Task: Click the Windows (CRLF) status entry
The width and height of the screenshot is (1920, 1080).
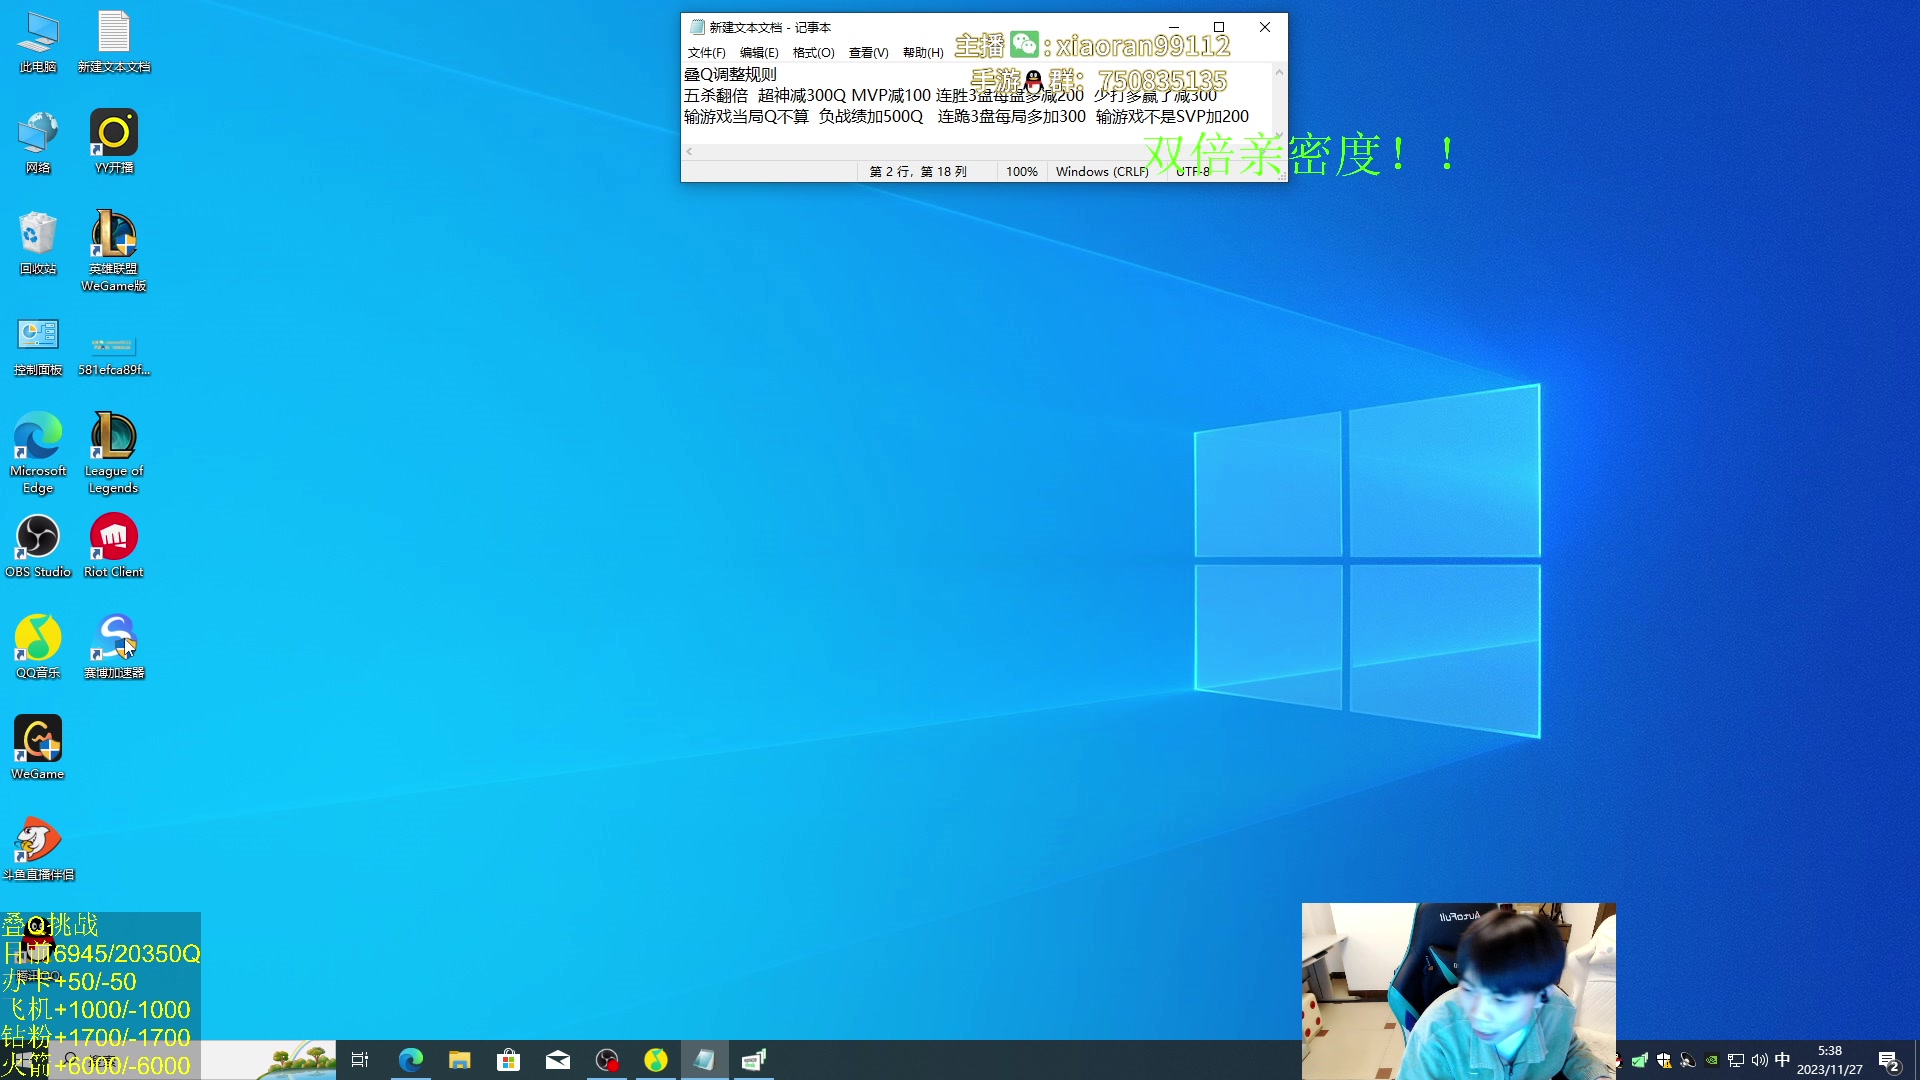Action: coord(1102,172)
